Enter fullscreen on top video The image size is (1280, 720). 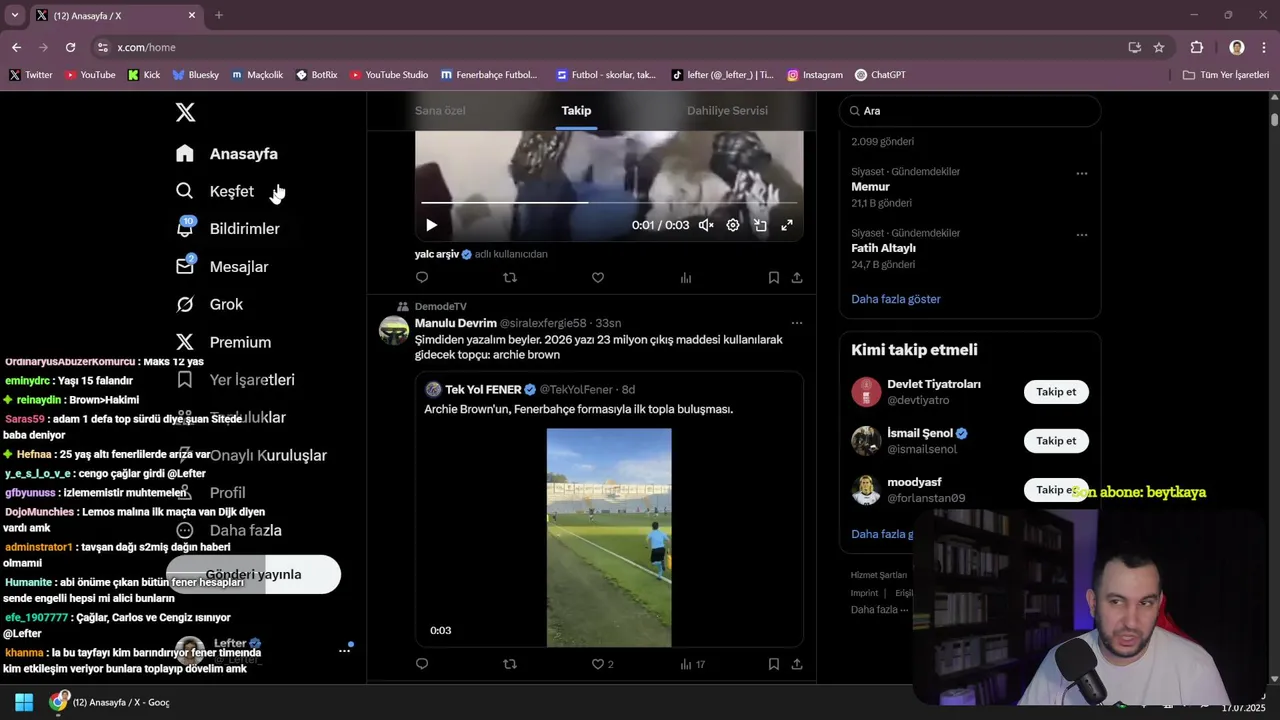click(x=787, y=225)
